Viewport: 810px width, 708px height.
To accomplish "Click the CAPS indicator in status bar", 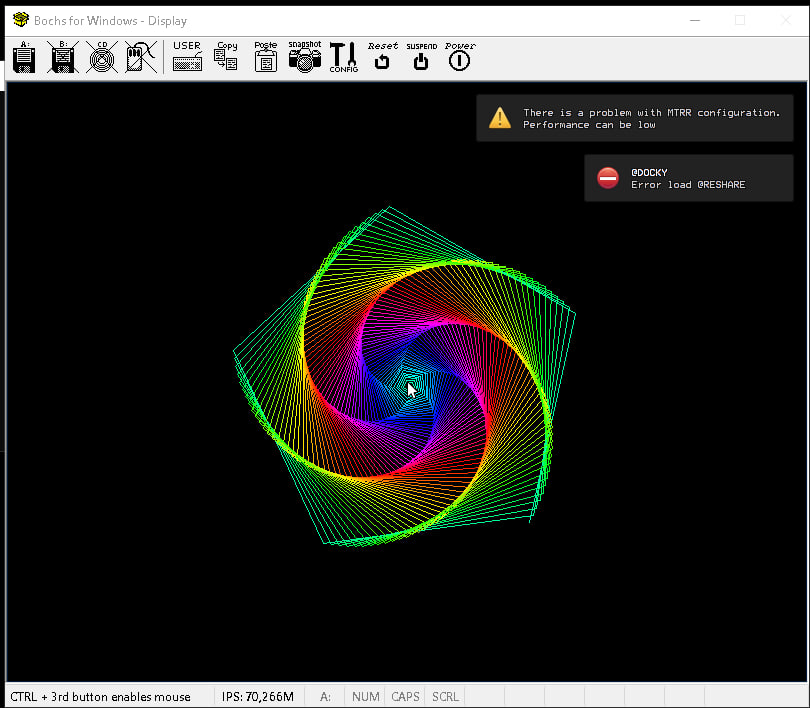I will click(x=405, y=696).
